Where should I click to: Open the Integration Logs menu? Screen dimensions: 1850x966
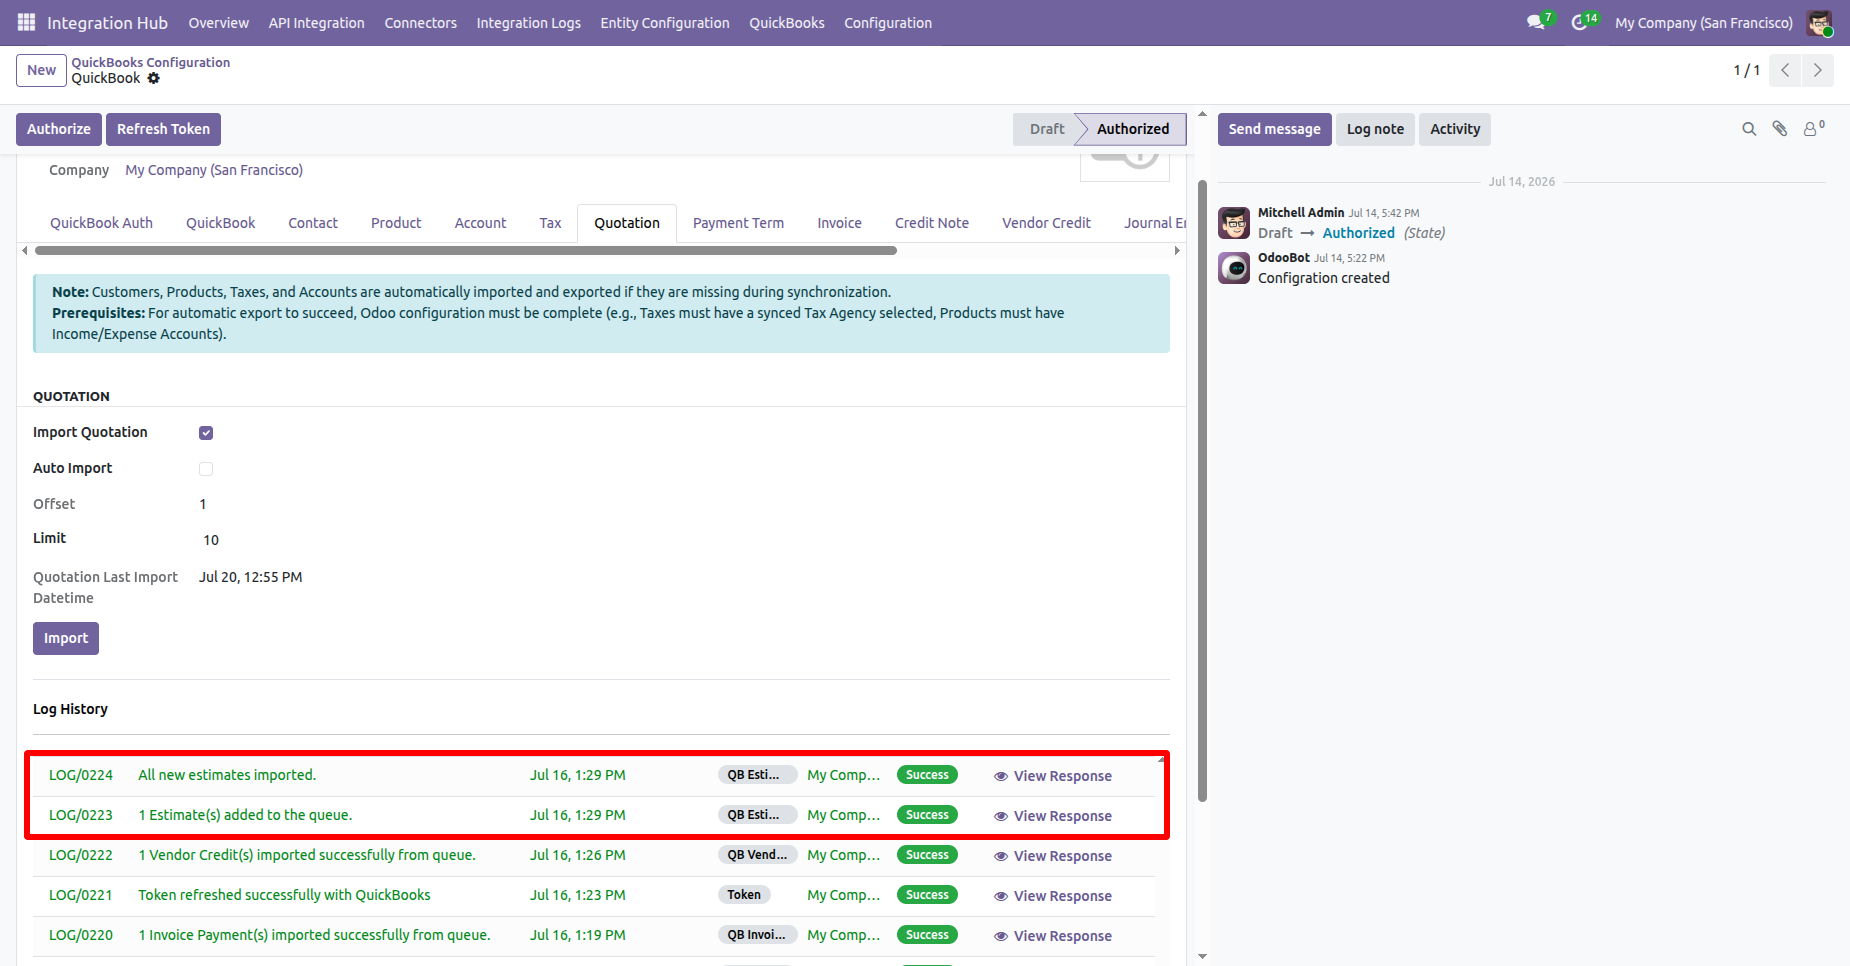[x=528, y=22]
